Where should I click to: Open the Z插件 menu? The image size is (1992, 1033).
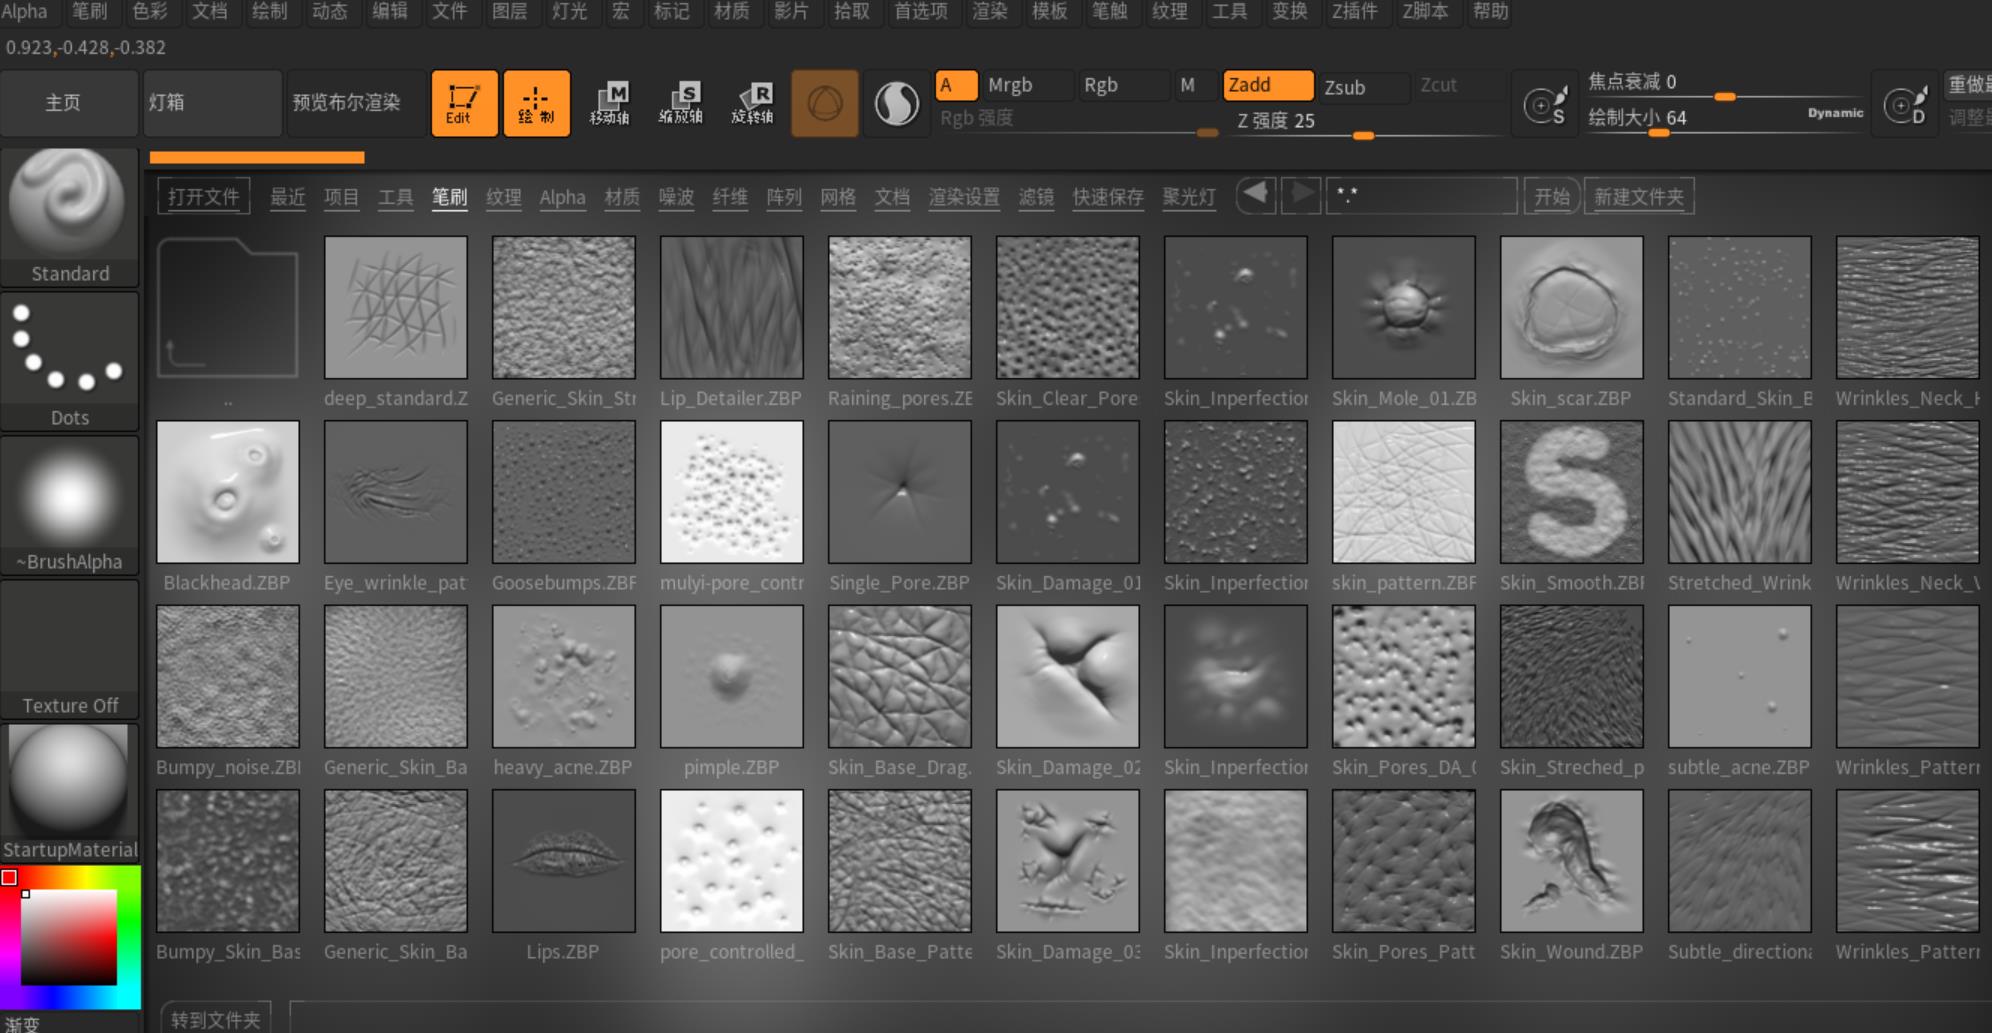1355,11
